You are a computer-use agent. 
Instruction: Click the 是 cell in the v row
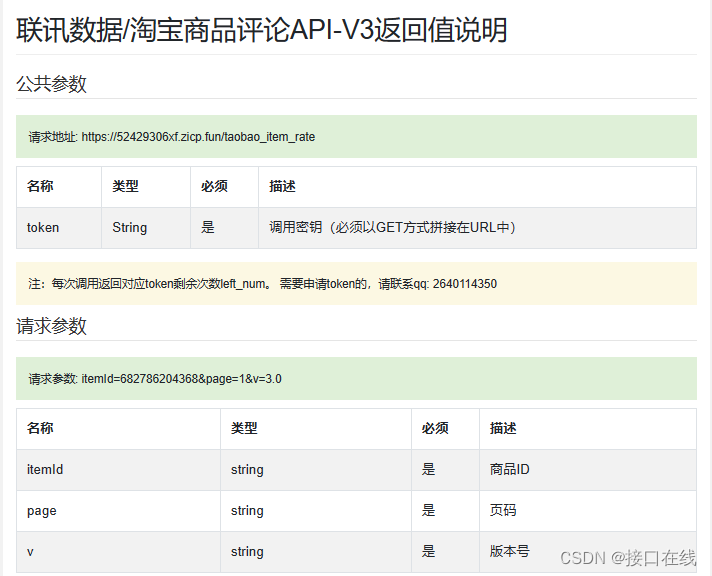(445, 551)
